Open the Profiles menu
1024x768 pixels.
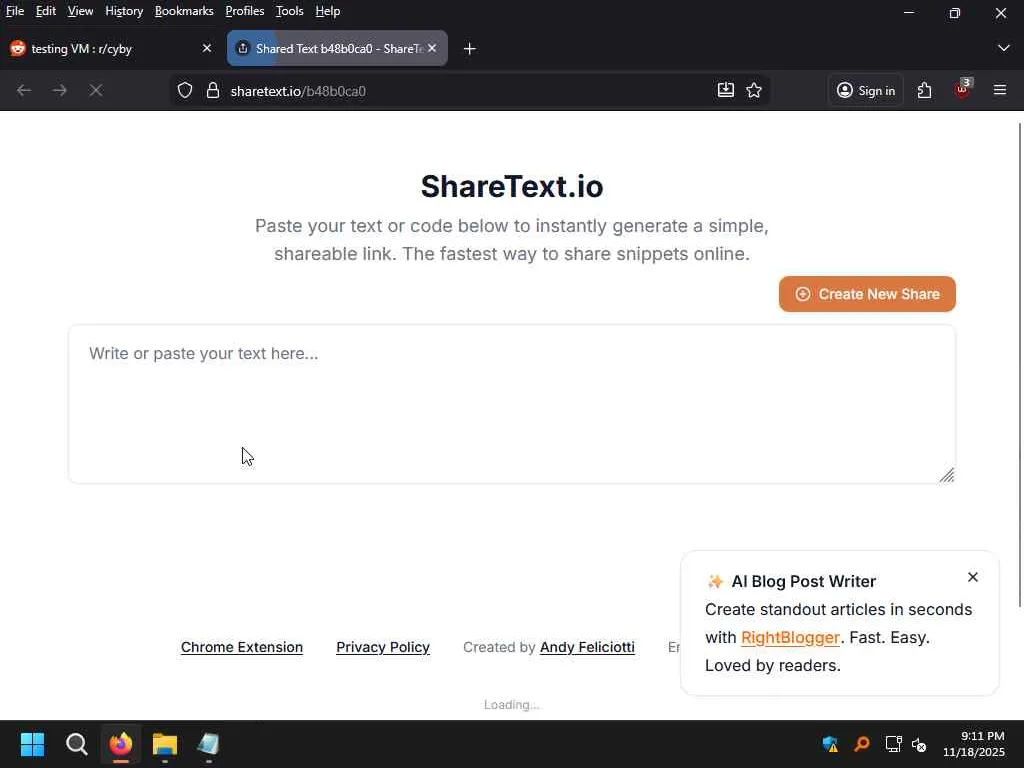point(245,11)
